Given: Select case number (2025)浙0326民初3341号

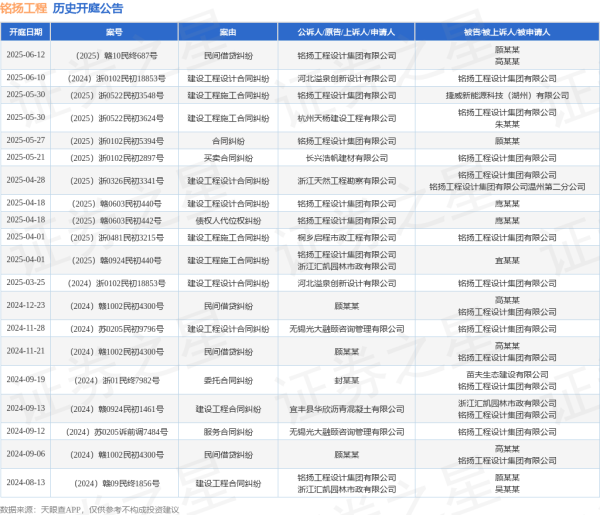Looking at the screenshot, I should (117, 181).
